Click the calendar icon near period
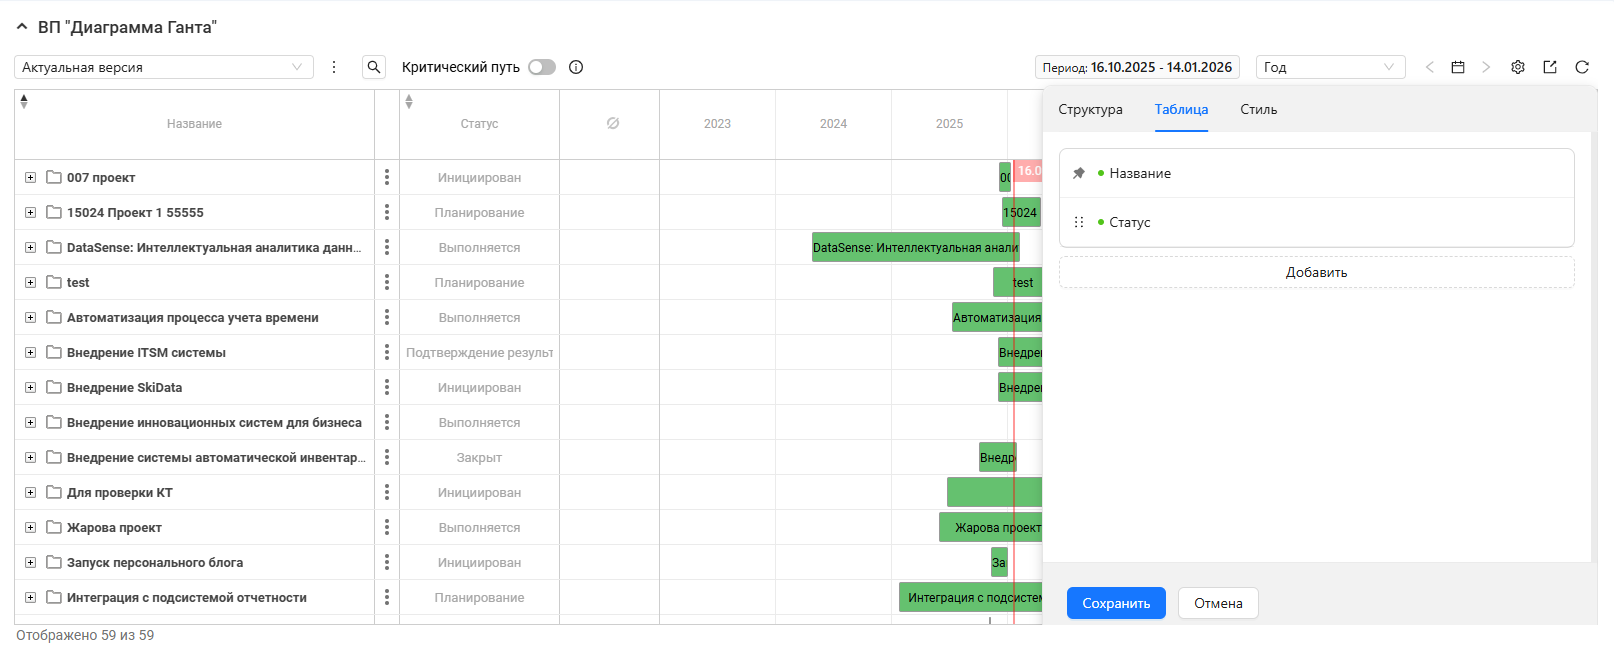Viewport: 1614px width, 657px height. [1458, 67]
